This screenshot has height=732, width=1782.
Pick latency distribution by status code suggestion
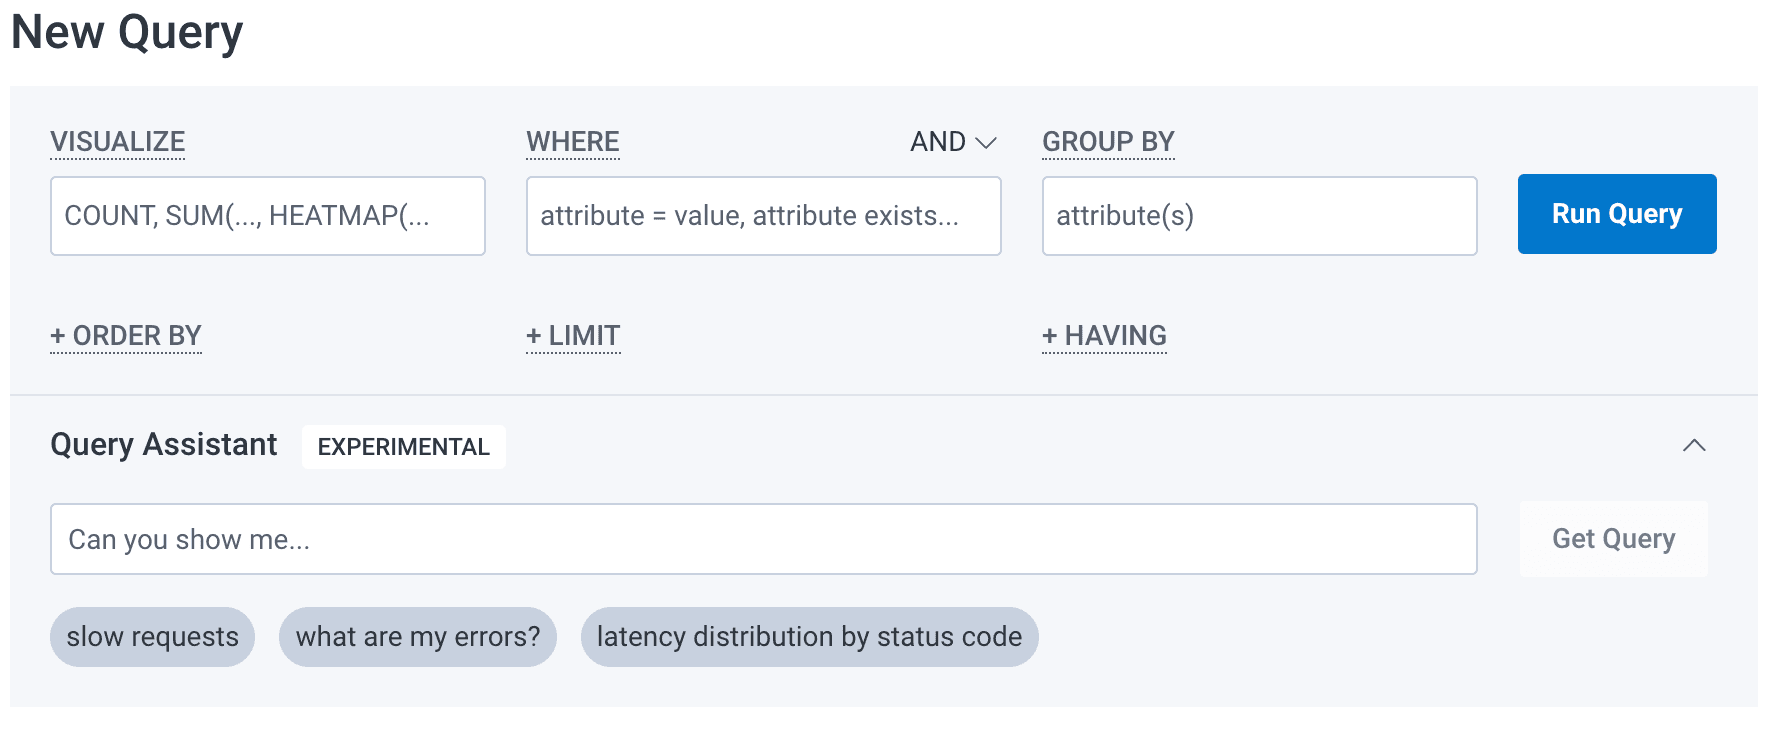tap(809, 636)
